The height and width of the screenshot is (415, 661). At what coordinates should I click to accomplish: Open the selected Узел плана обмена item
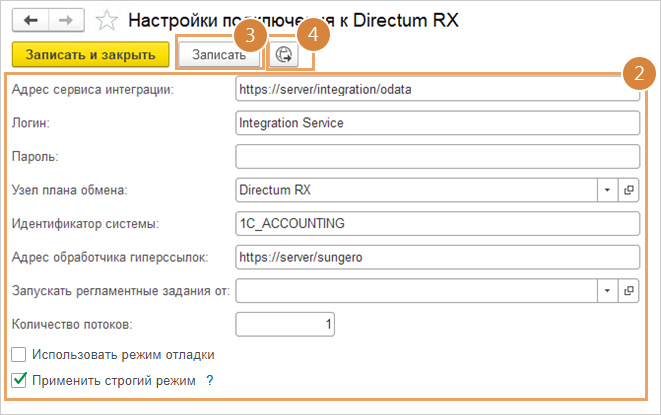click(630, 189)
